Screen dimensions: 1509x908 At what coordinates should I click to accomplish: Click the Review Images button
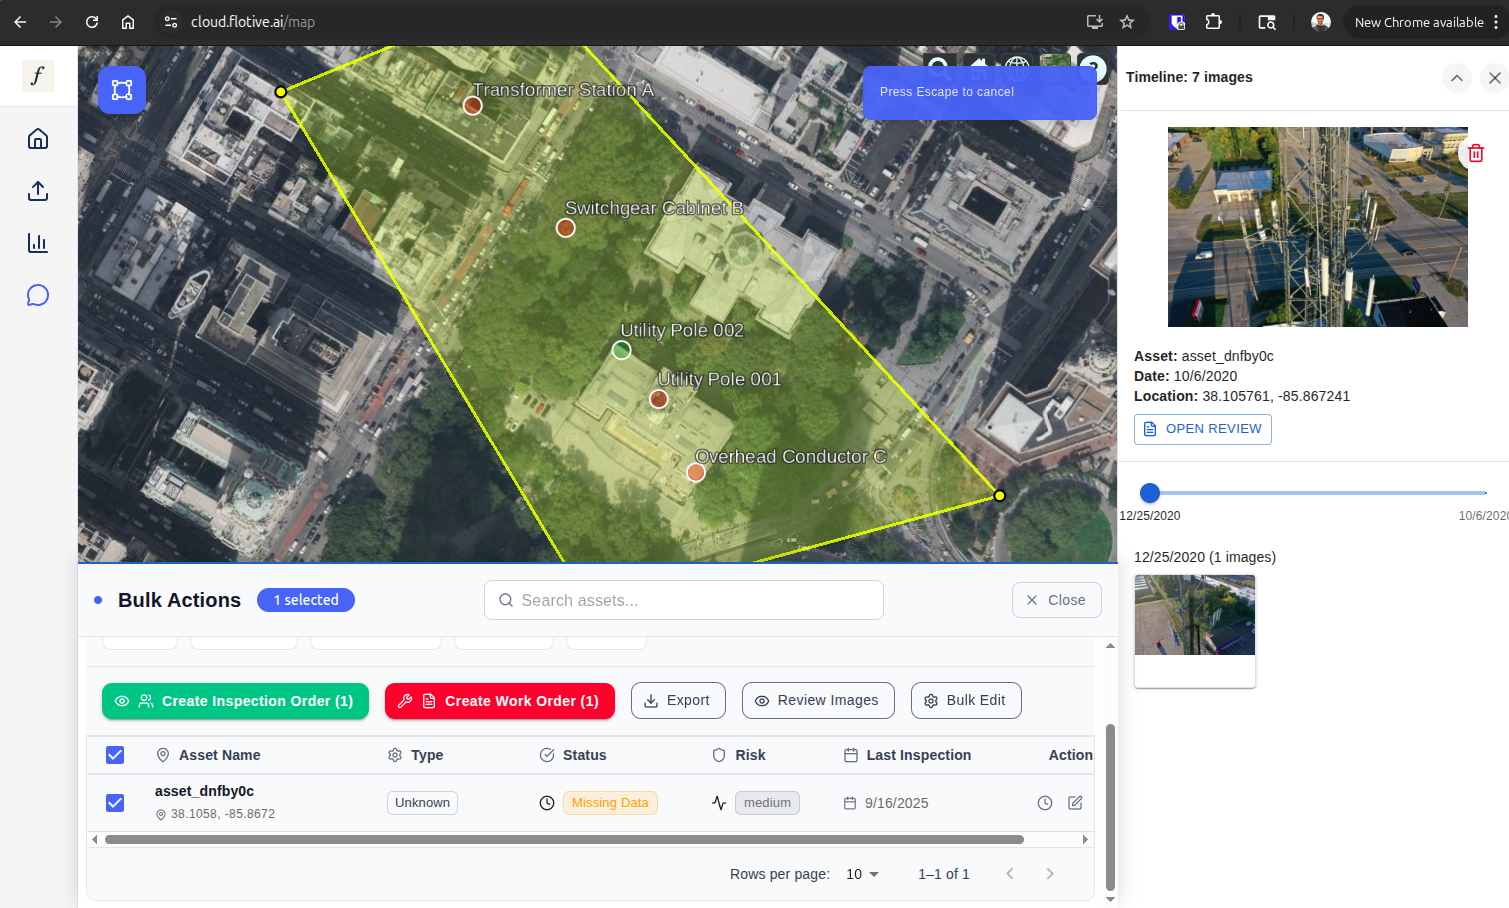(817, 701)
